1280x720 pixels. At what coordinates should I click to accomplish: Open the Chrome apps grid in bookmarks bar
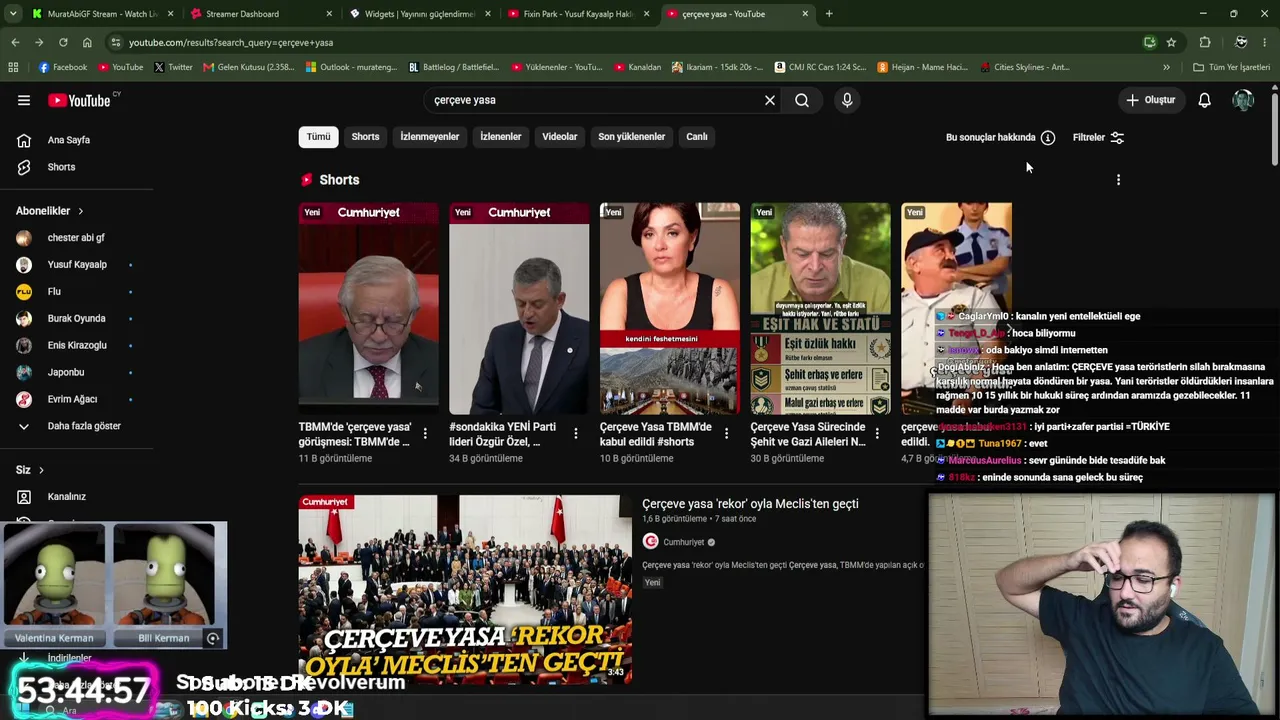click(13, 67)
